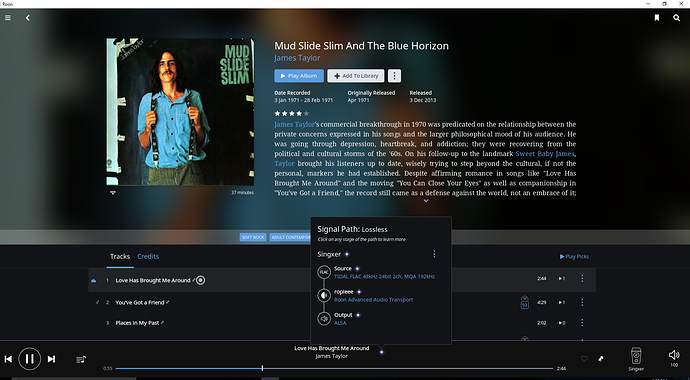Select the SOFT ROCK genre tag
This screenshot has height=380, width=690.
[253, 237]
